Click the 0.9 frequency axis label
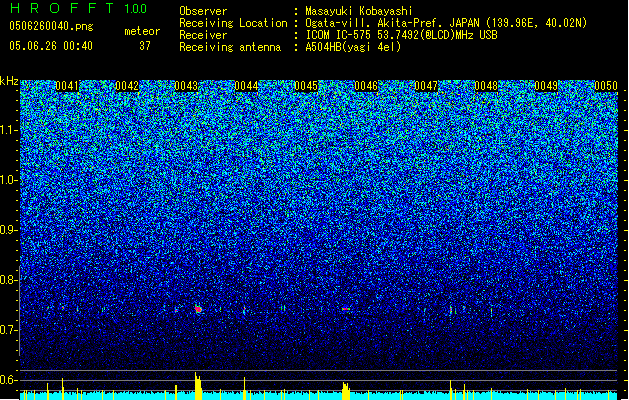Image resolution: width=629 pixels, height=400 pixels. (9, 230)
